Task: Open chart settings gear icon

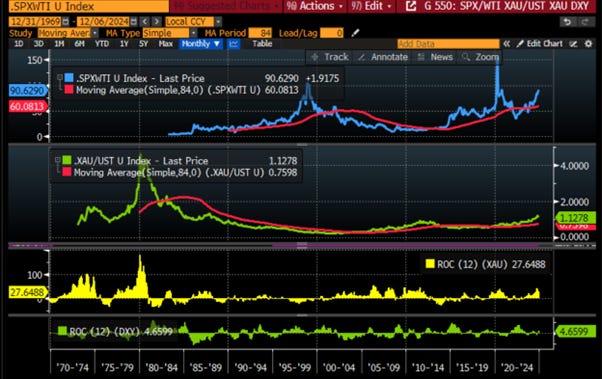Action: [588, 44]
